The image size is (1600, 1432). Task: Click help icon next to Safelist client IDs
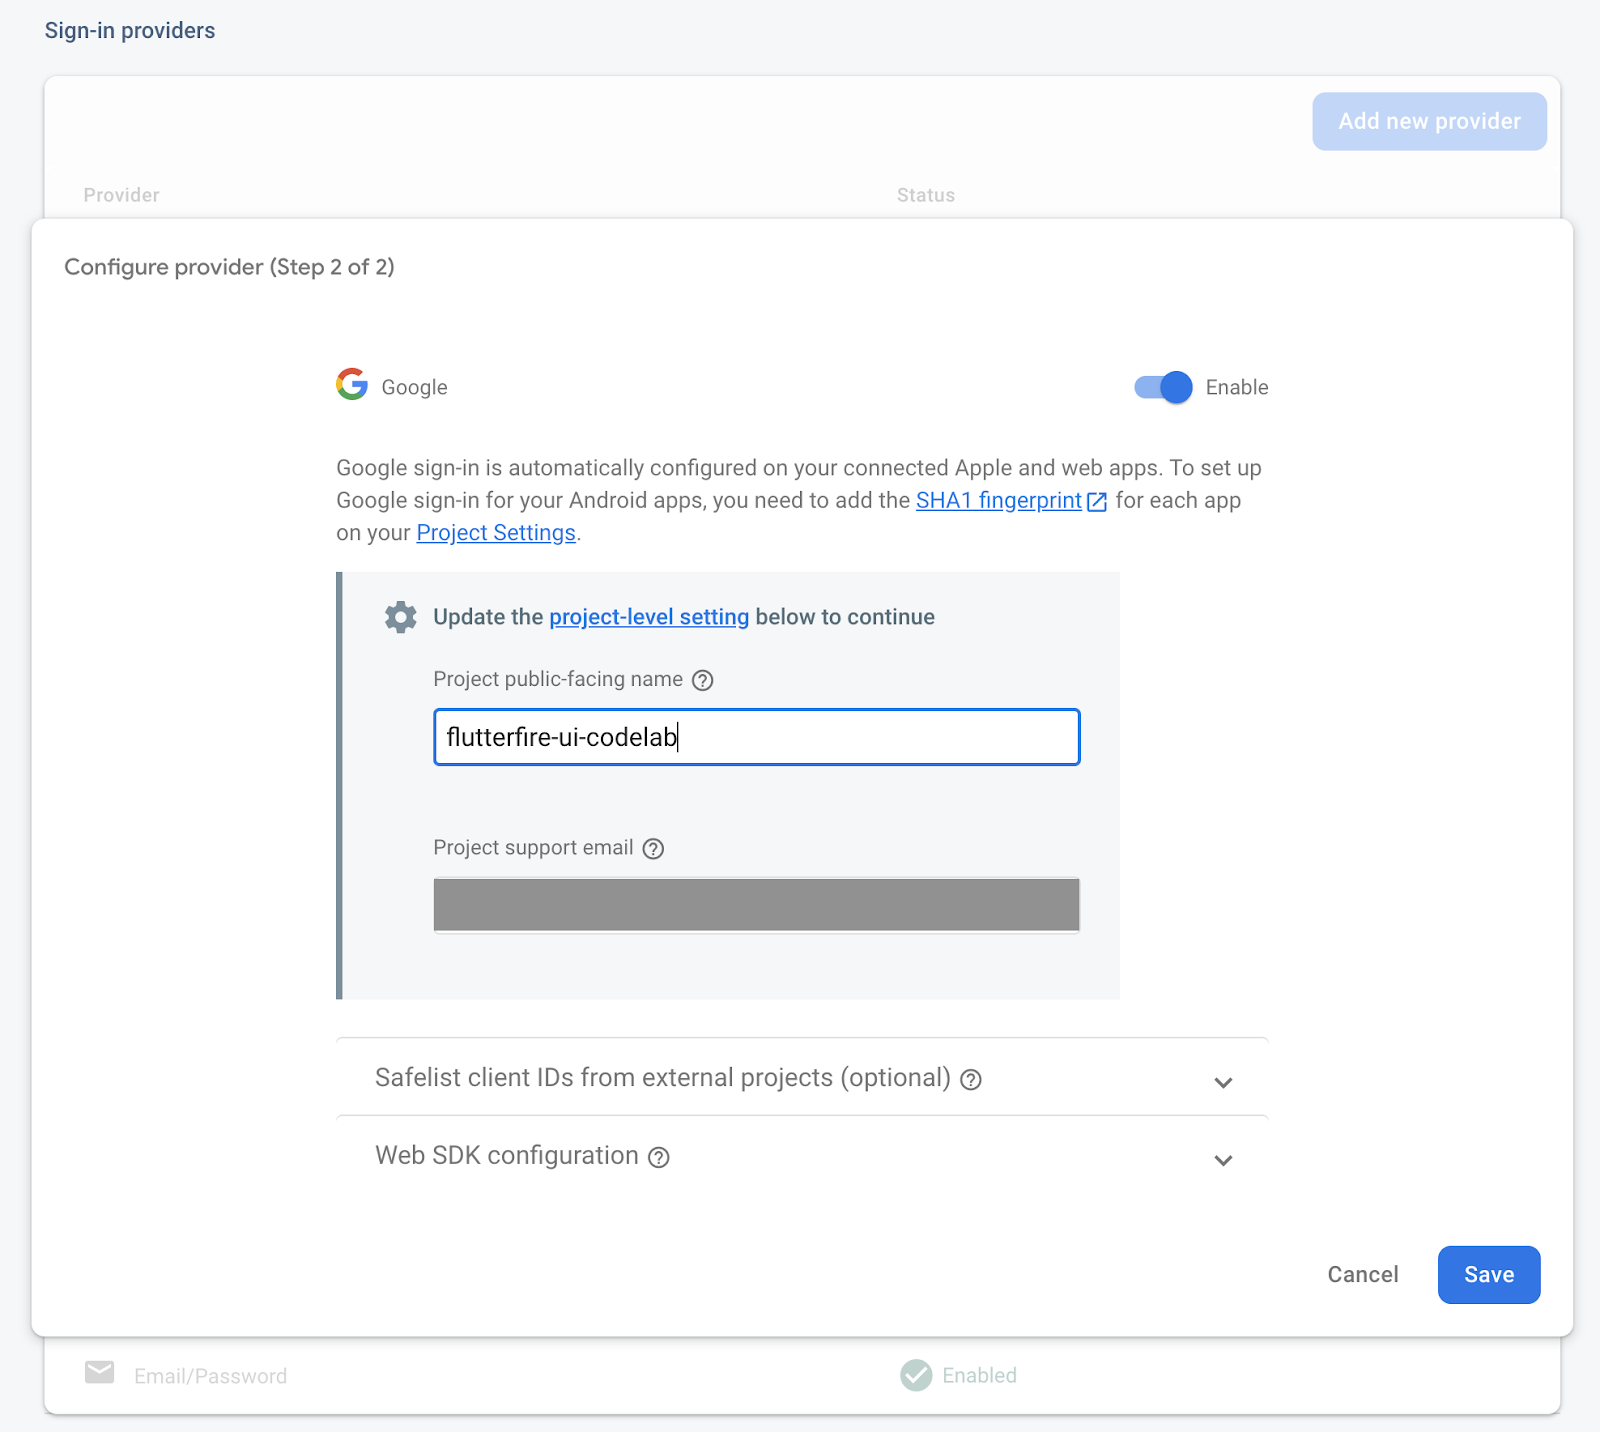[970, 1080]
